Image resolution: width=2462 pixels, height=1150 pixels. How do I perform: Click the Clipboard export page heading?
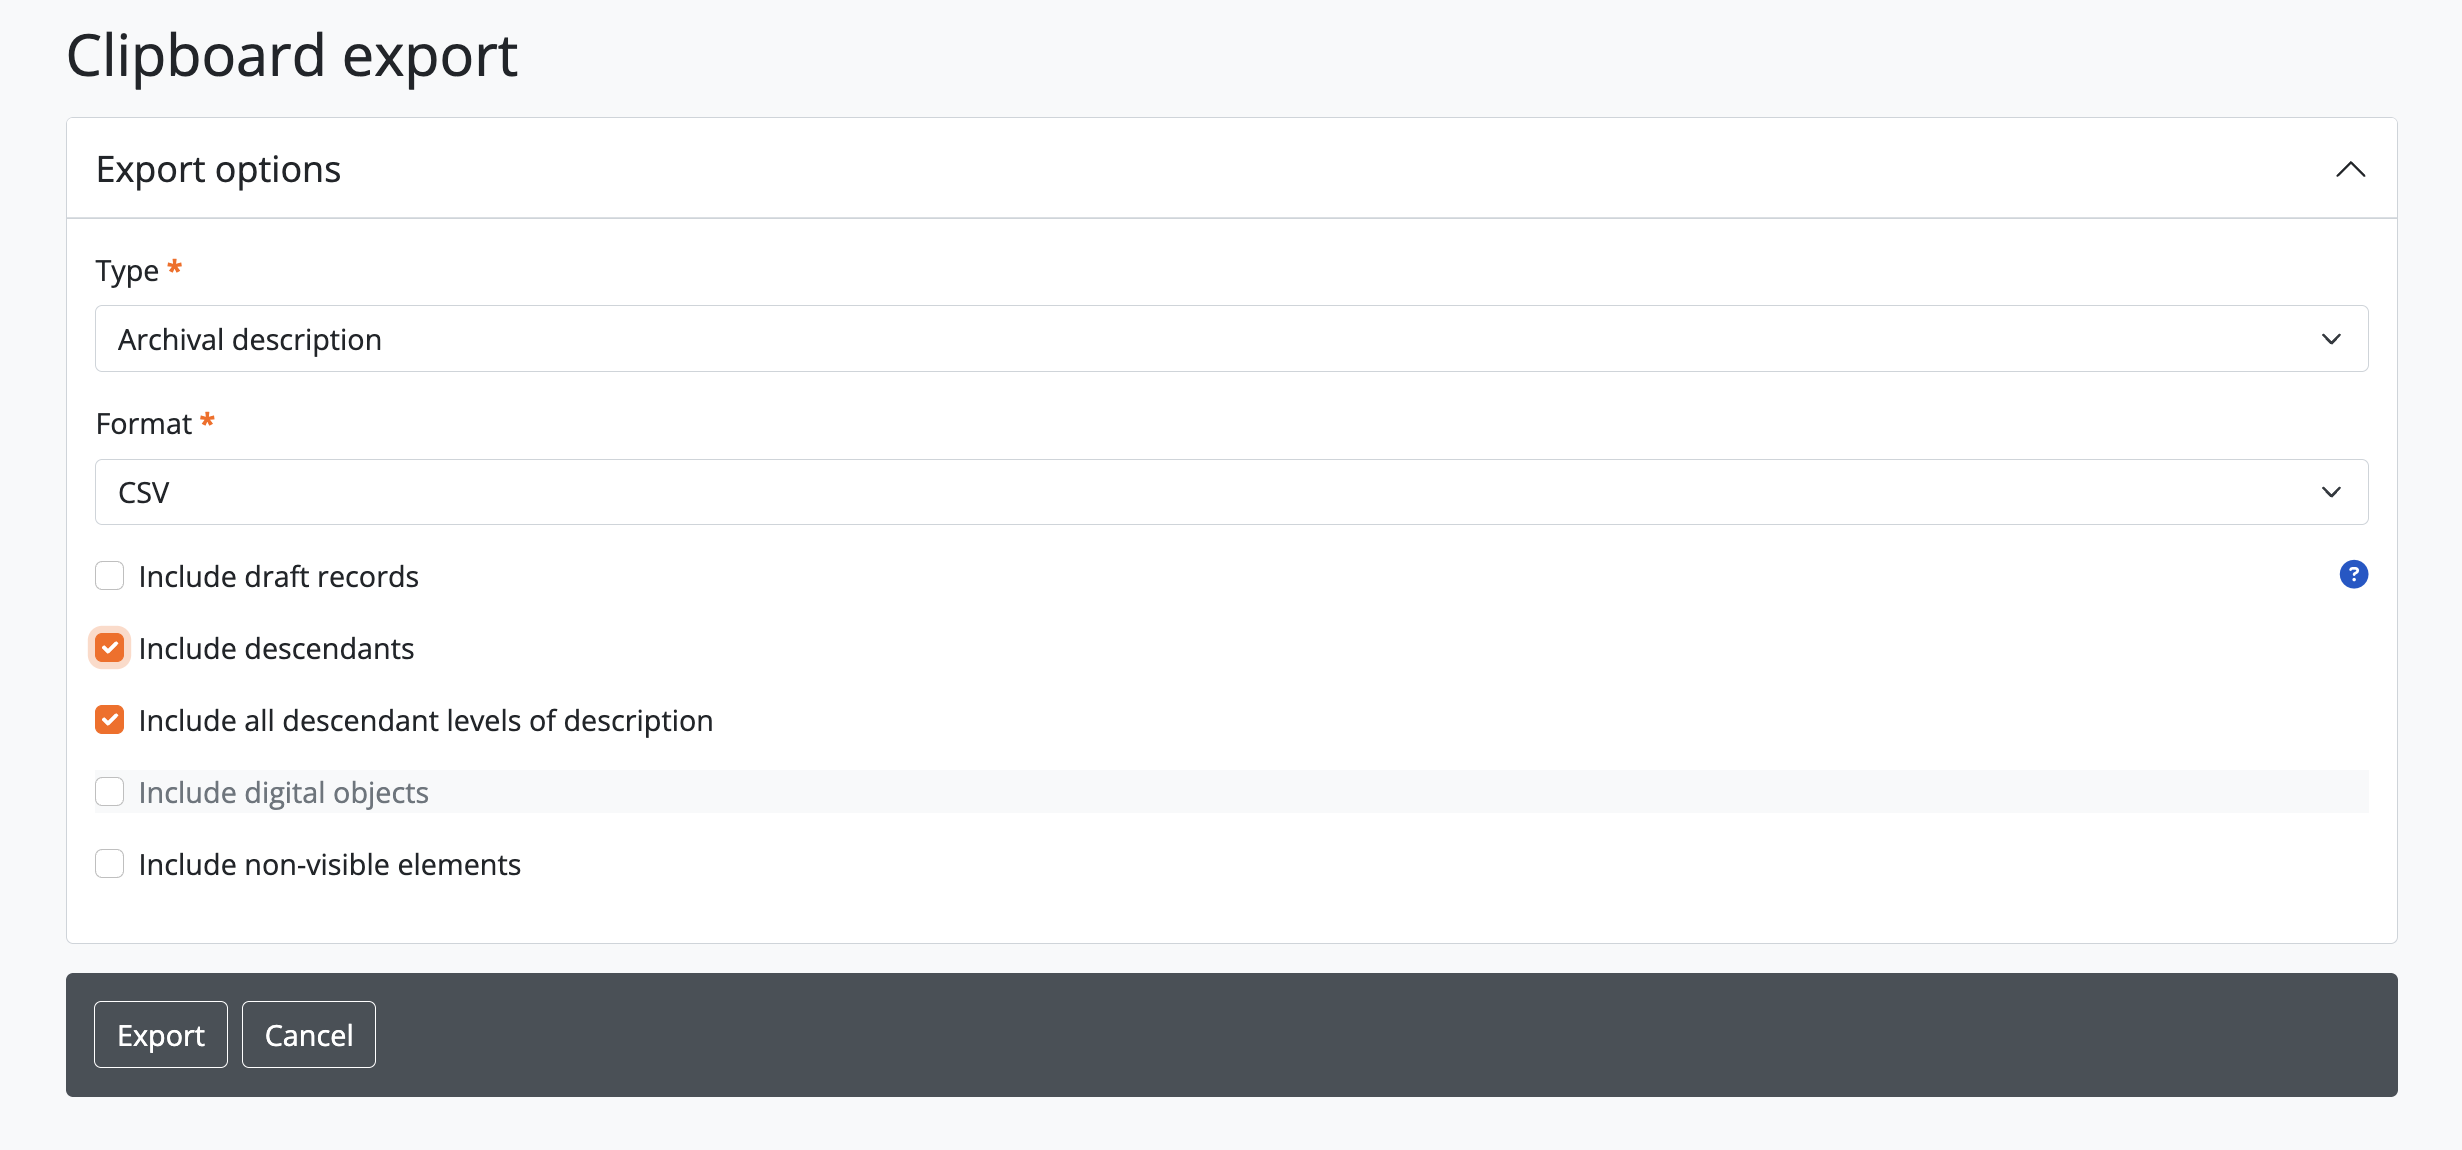[x=292, y=56]
